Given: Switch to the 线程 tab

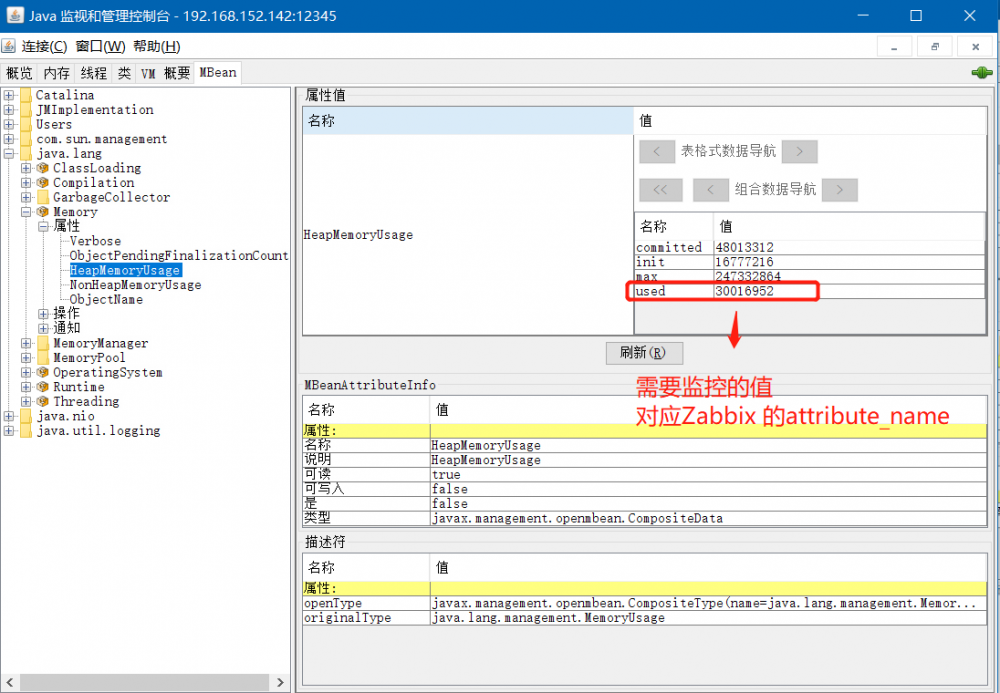Looking at the screenshot, I should coord(92,72).
